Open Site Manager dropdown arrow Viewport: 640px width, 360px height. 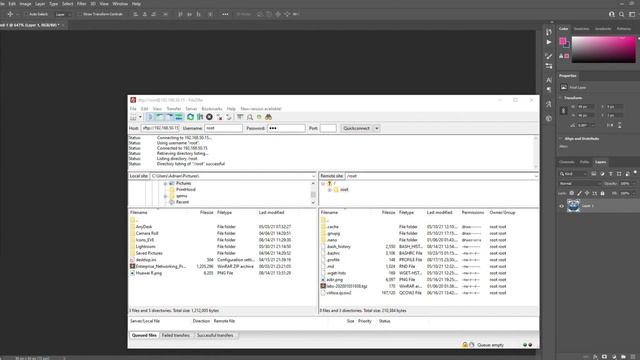(140, 117)
